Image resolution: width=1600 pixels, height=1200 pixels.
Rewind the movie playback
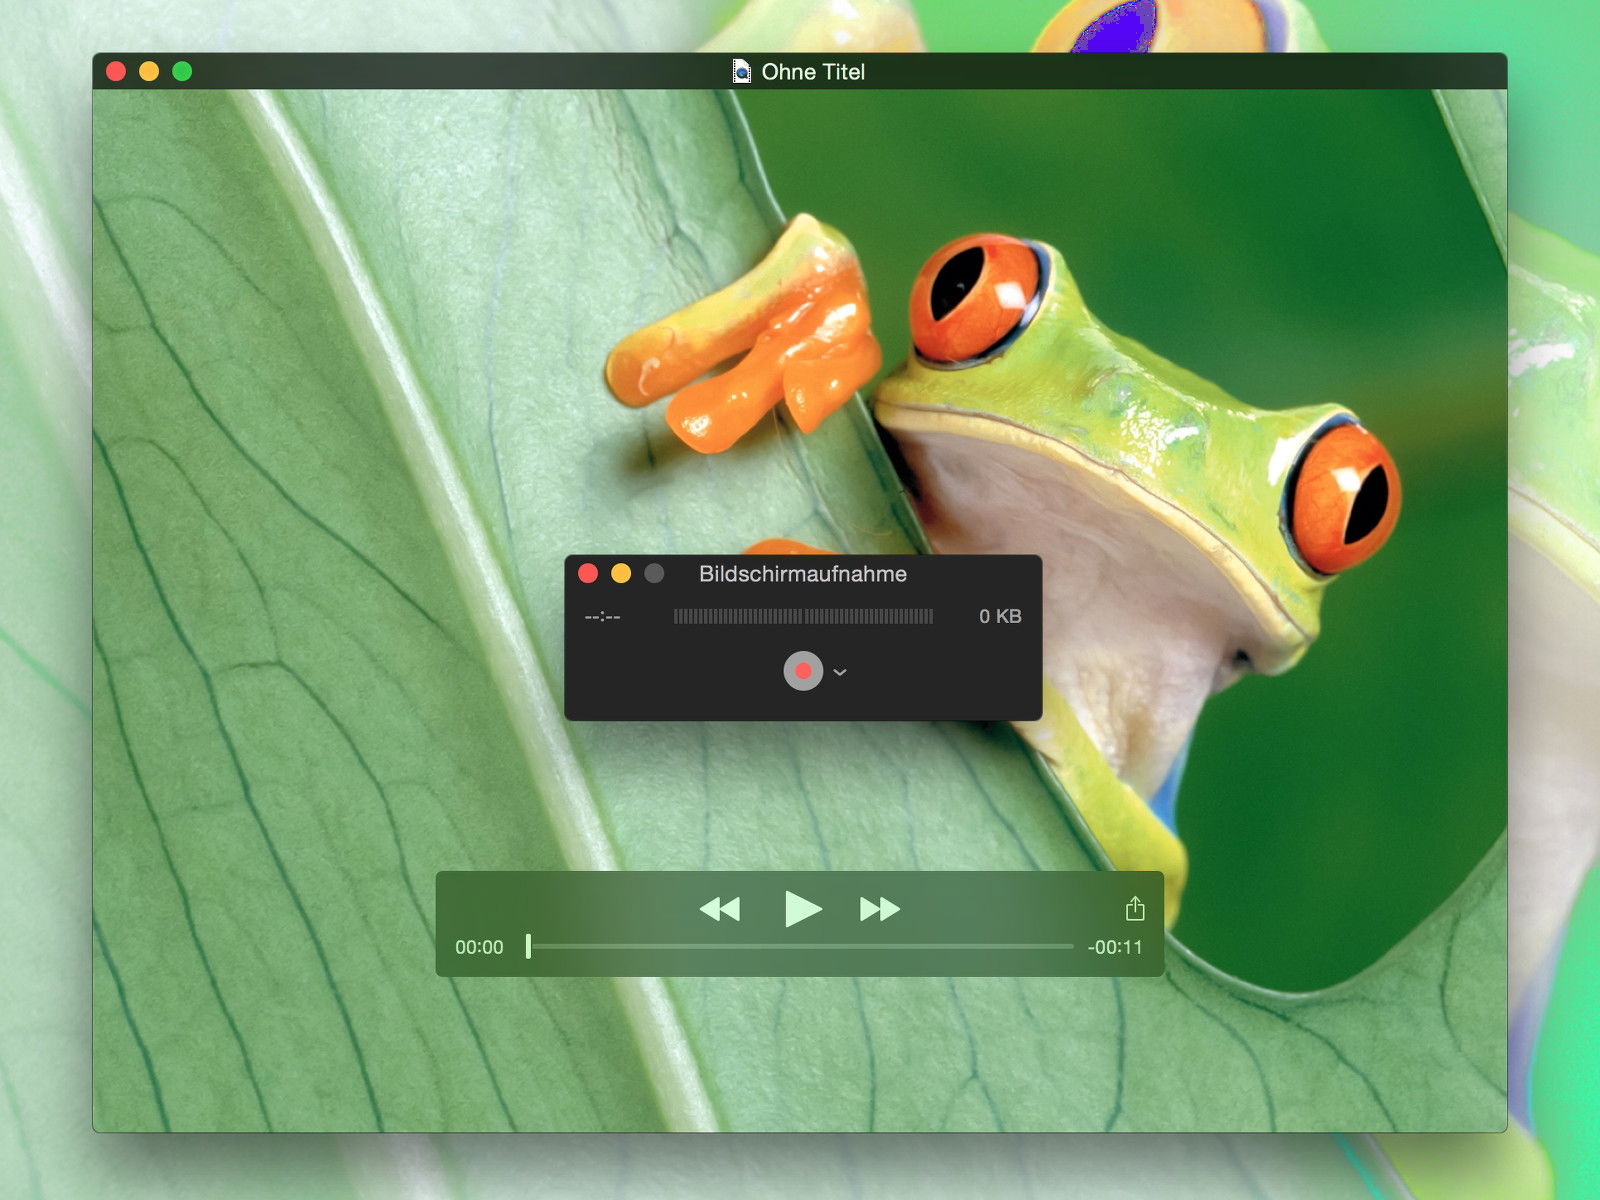(x=720, y=909)
